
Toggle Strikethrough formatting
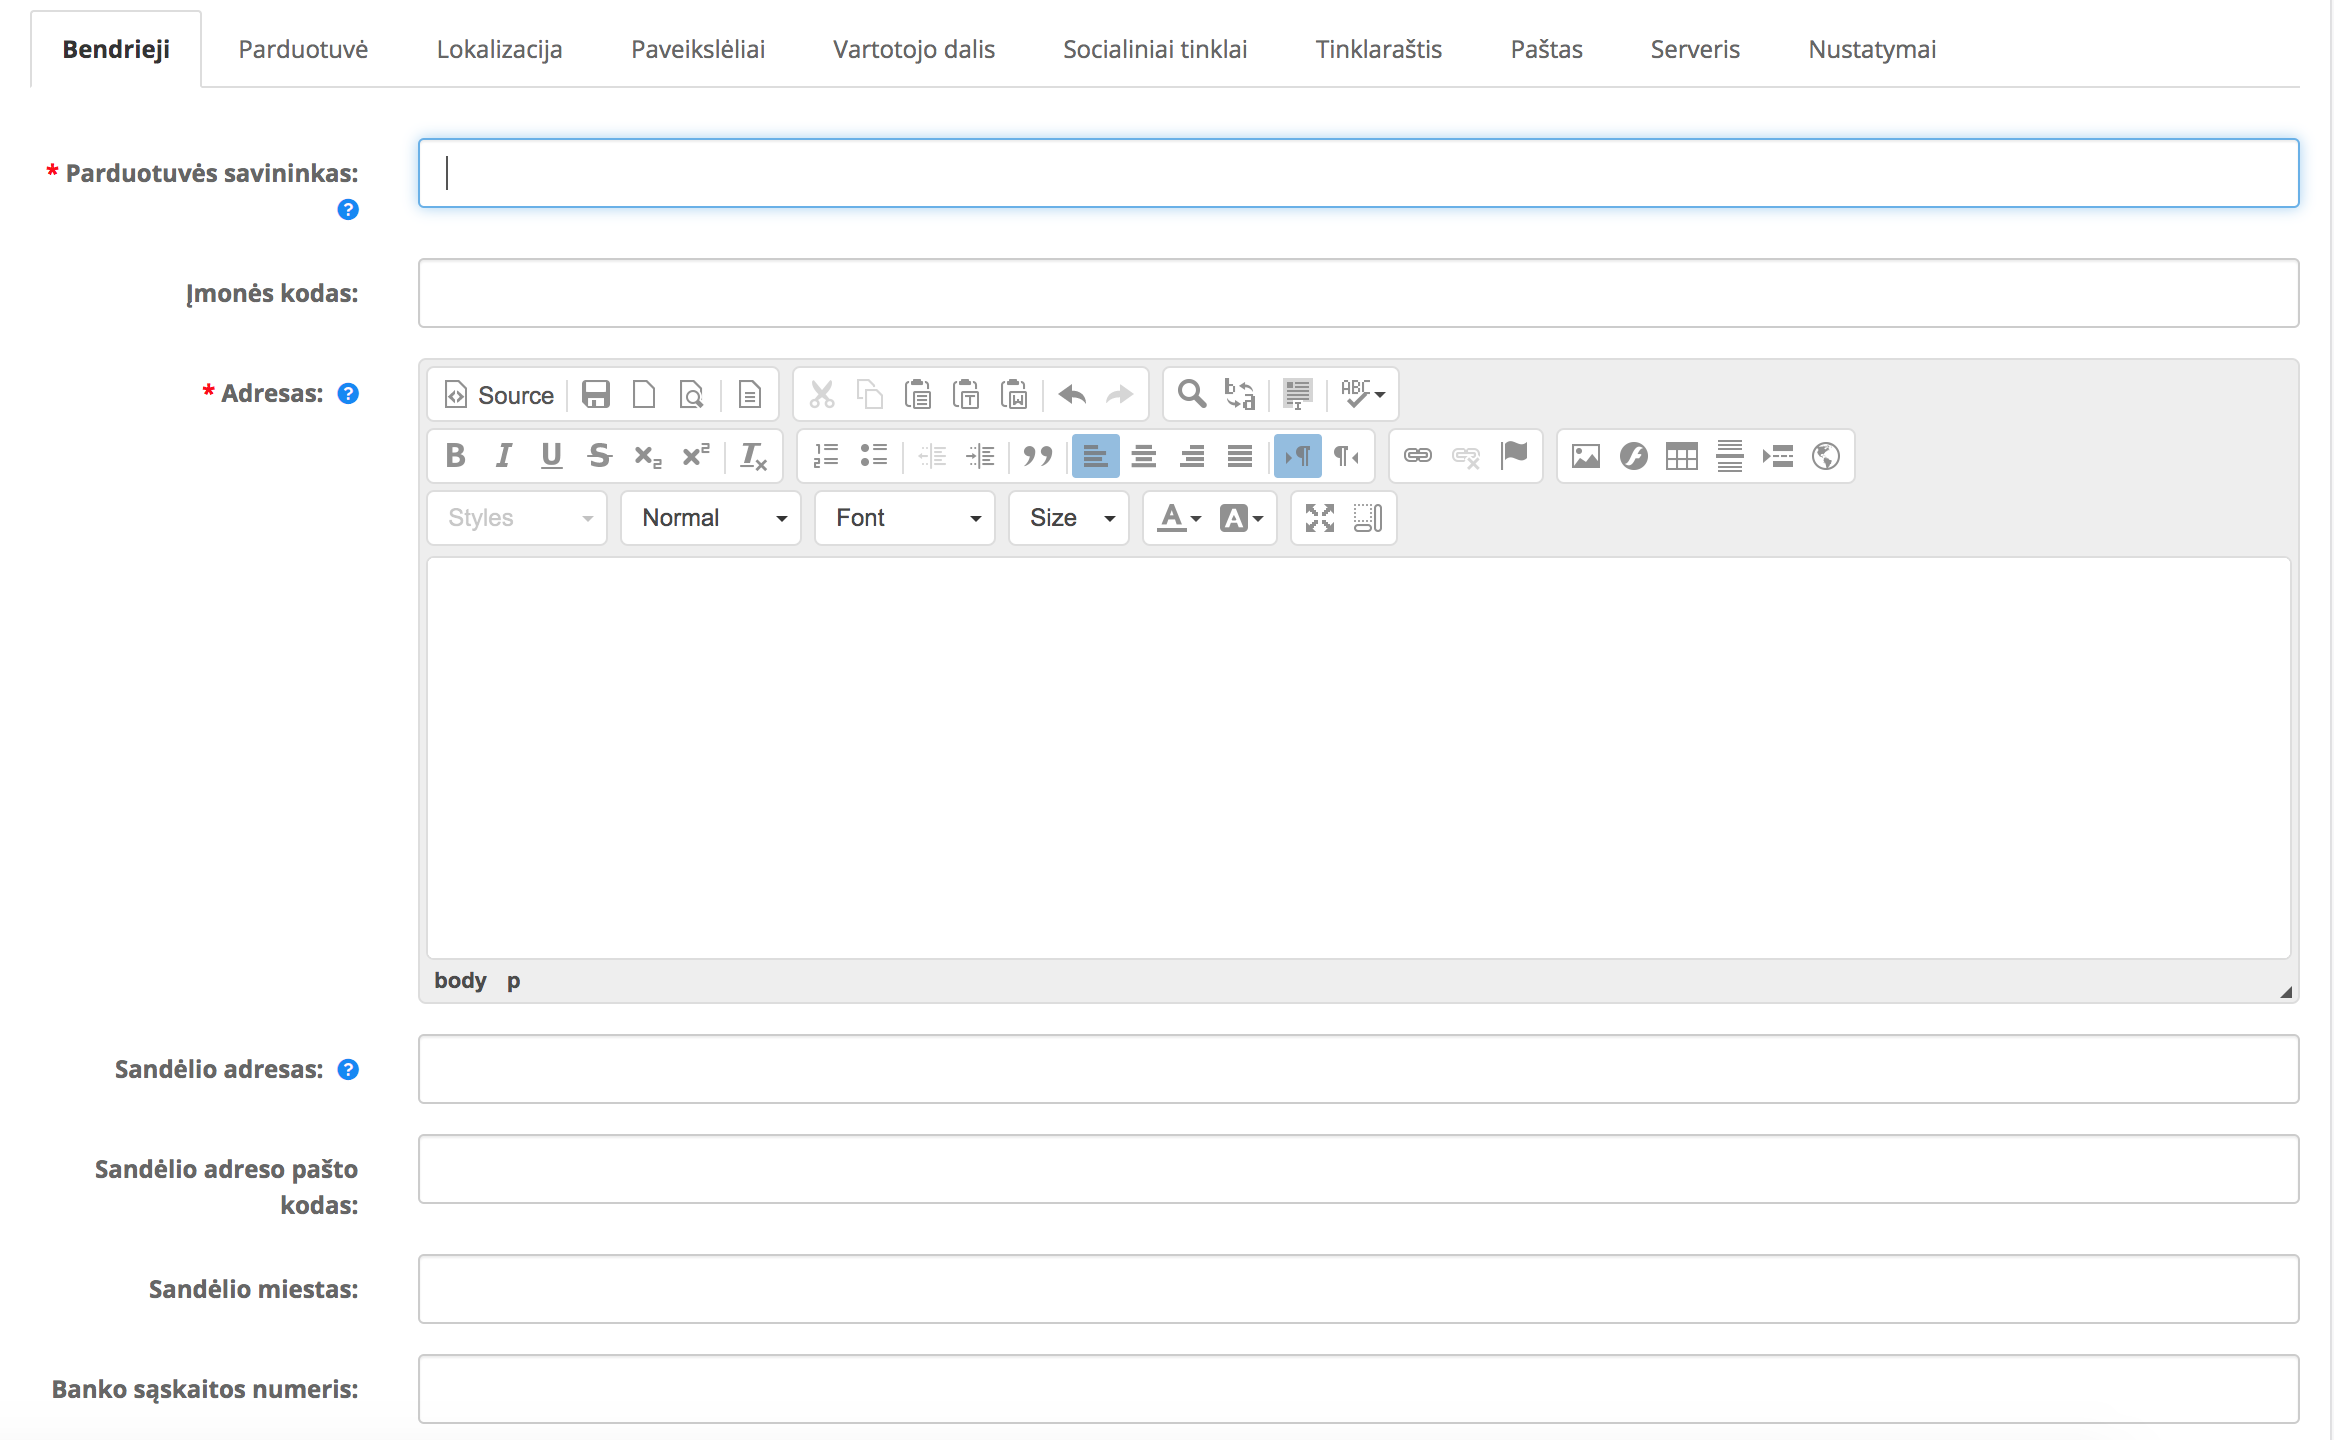600,457
